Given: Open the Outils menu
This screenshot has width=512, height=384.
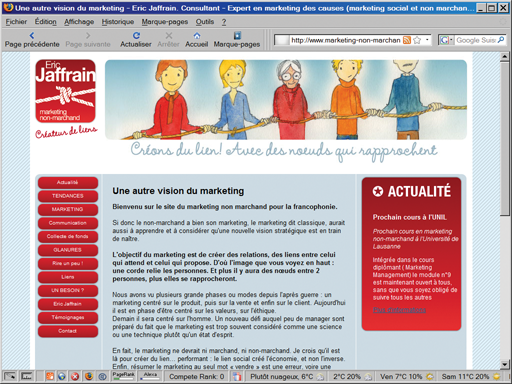Looking at the screenshot, I should coord(205,22).
